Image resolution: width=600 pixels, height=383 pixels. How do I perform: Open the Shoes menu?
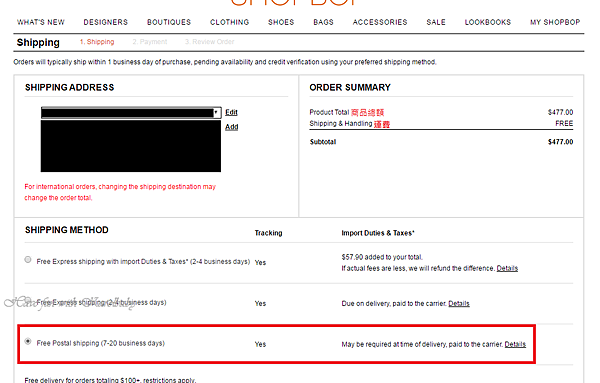281,22
